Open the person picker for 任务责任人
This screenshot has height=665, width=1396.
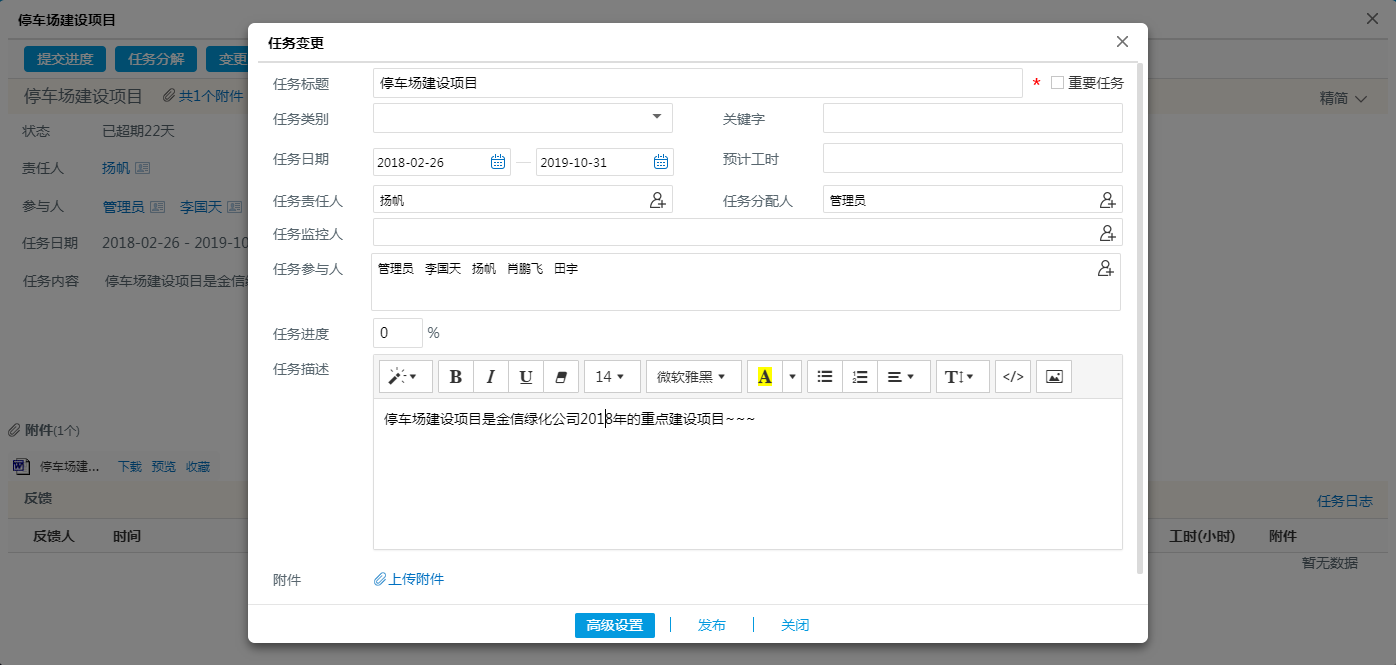[x=658, y=199]
